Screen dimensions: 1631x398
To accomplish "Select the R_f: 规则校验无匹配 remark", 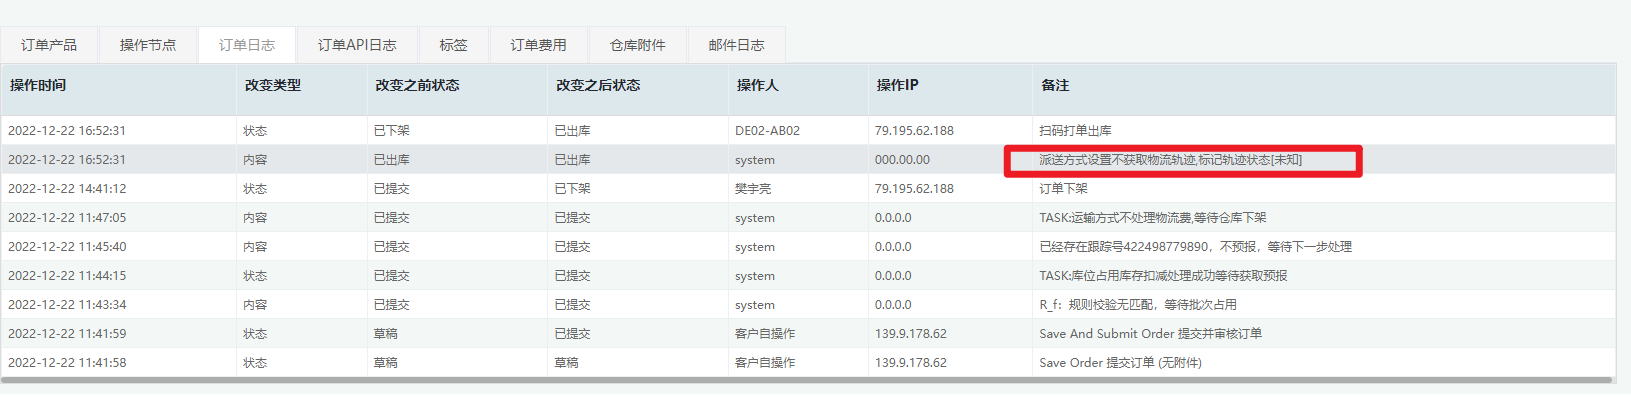I will pyautogui.click(x=1138, y=305).
